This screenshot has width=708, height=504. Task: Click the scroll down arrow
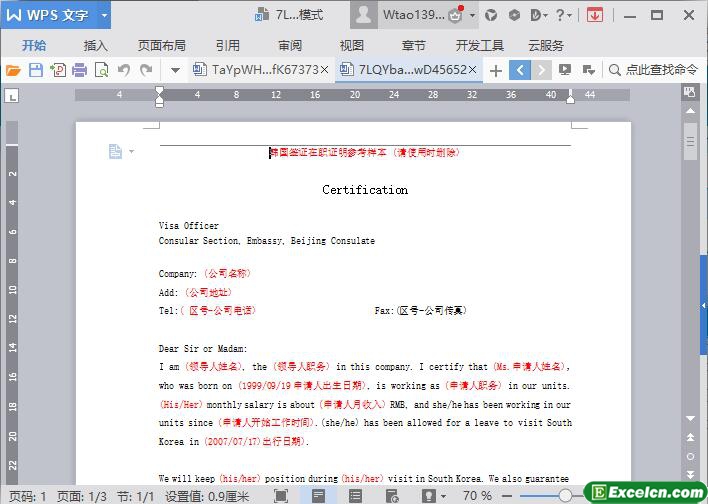(x=690, y=418)
